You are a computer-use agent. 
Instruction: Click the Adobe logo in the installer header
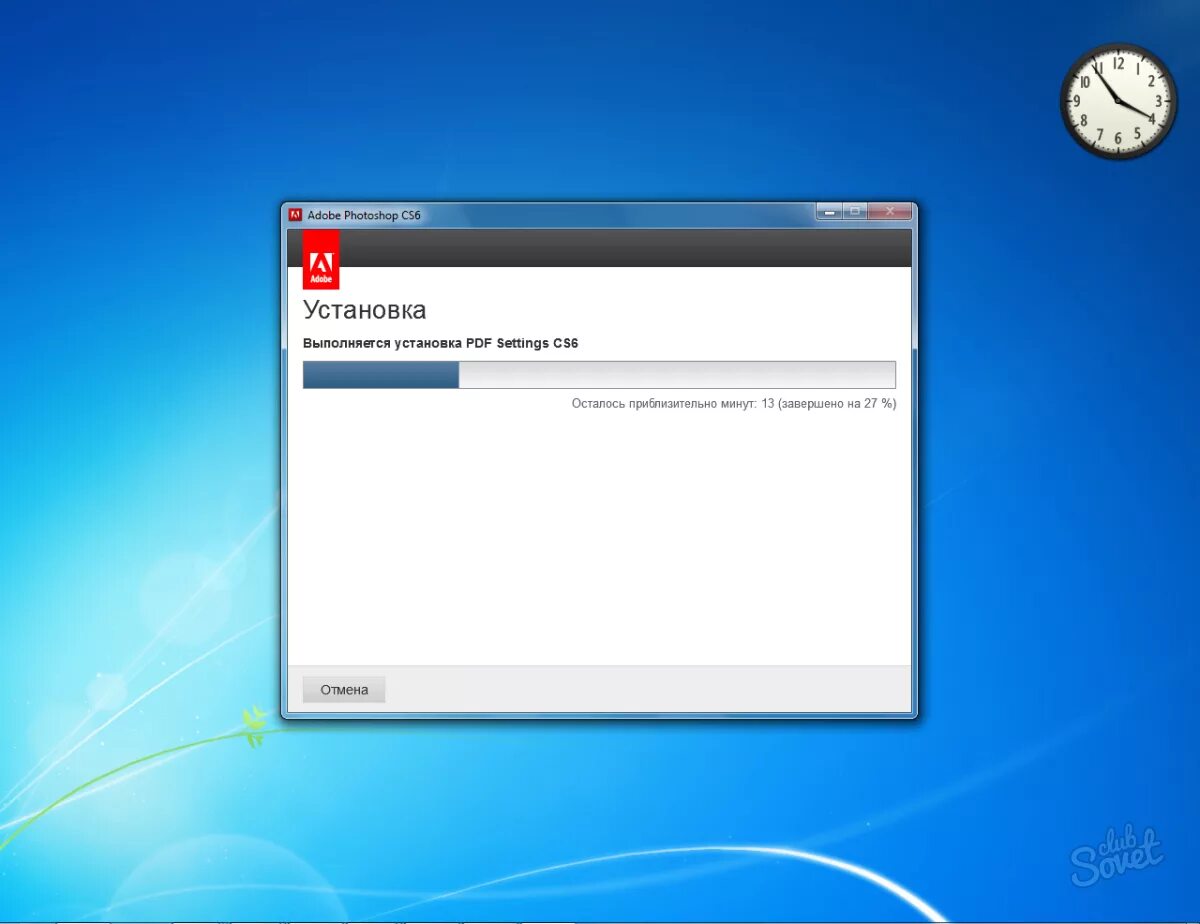click(x=321, y=260)
